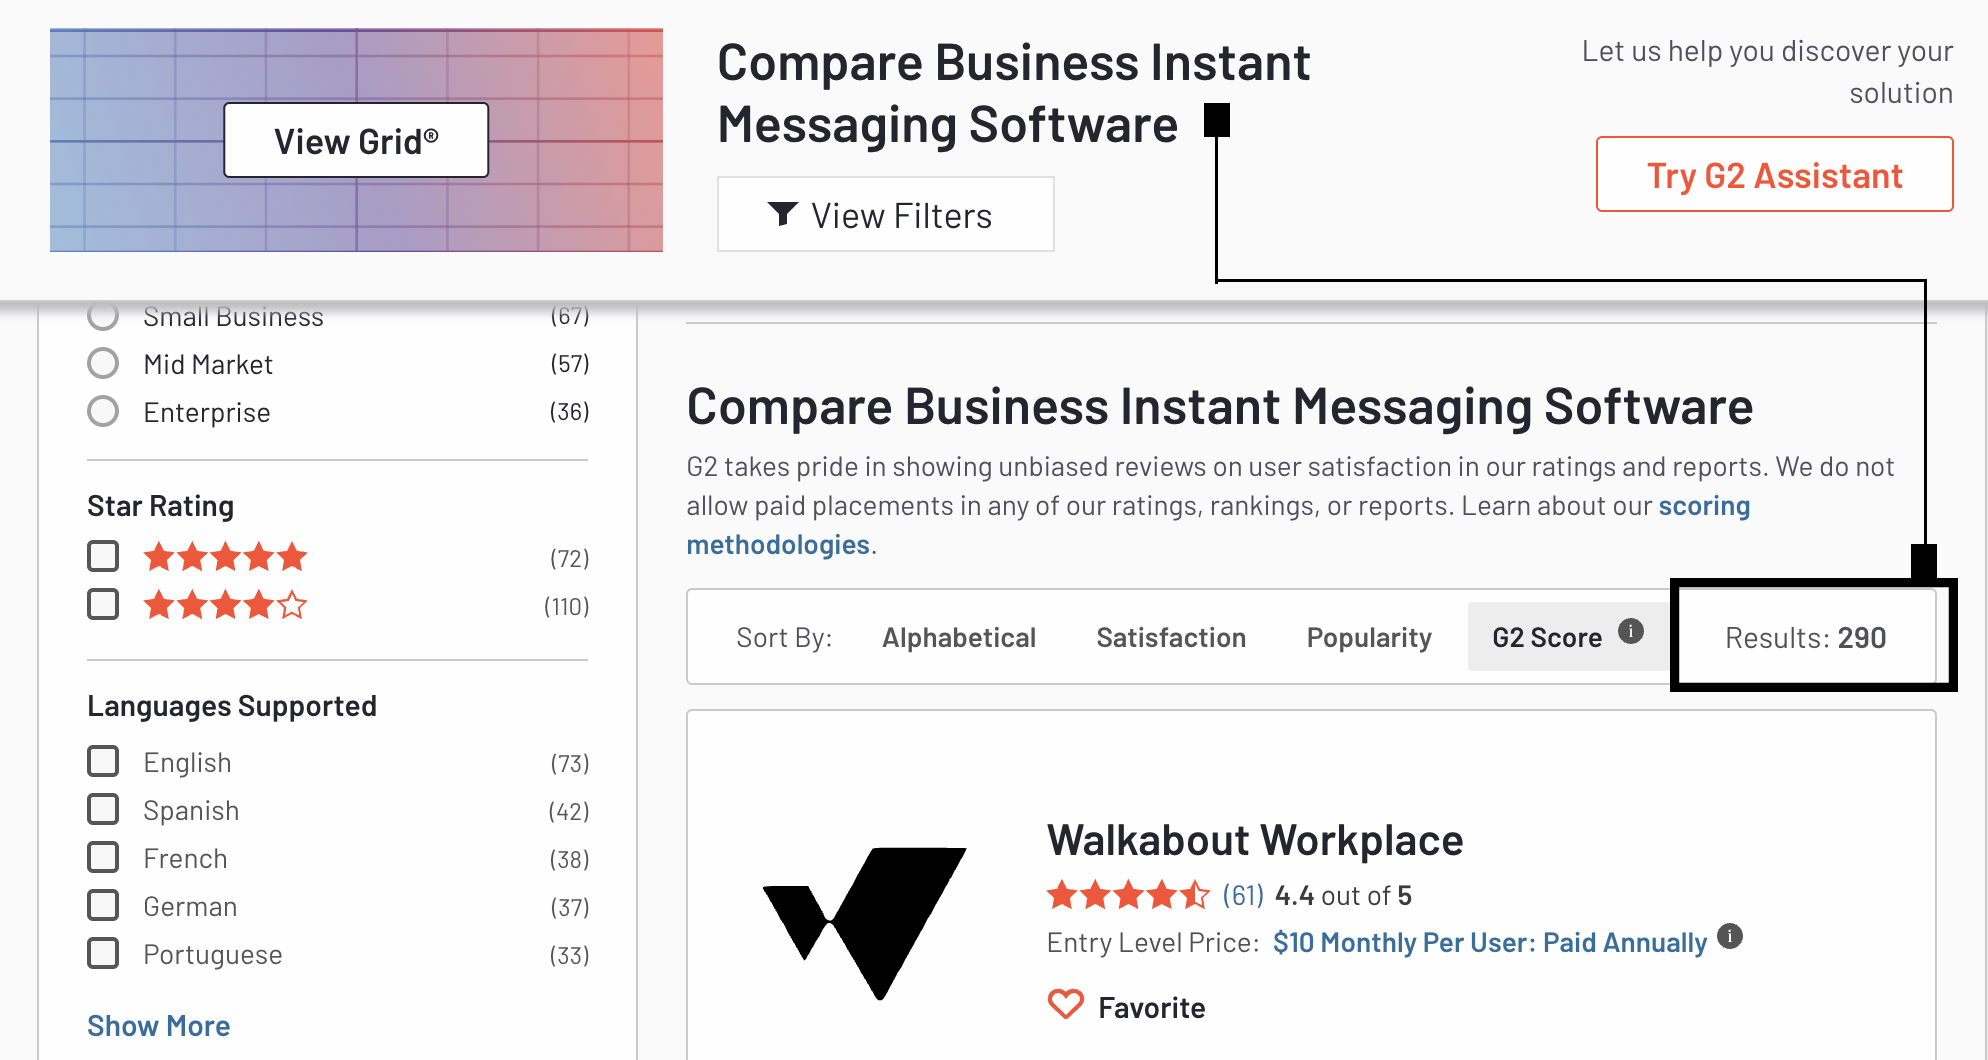Expand languages with Show More
Screen dimensions: 1988x1060
click(158, 1026)
